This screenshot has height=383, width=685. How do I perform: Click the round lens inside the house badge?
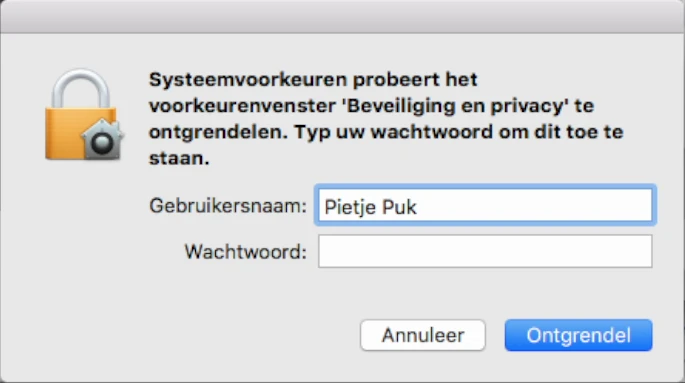[102, 144]
